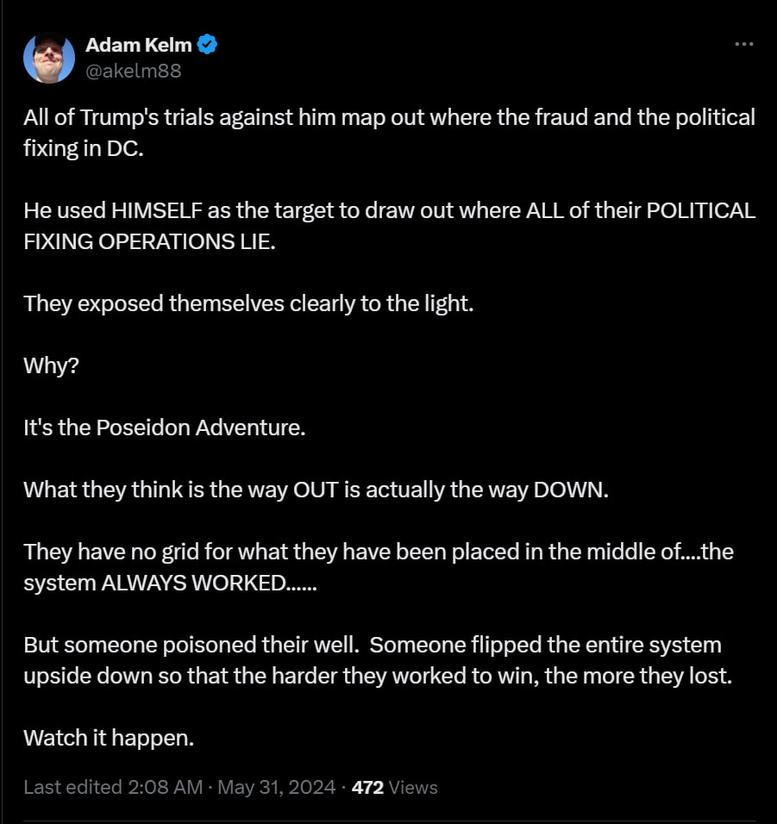777x824 pixels.
Task: Click the capitalized FIXING OPERATIONS LIE text
Action: 148,242
